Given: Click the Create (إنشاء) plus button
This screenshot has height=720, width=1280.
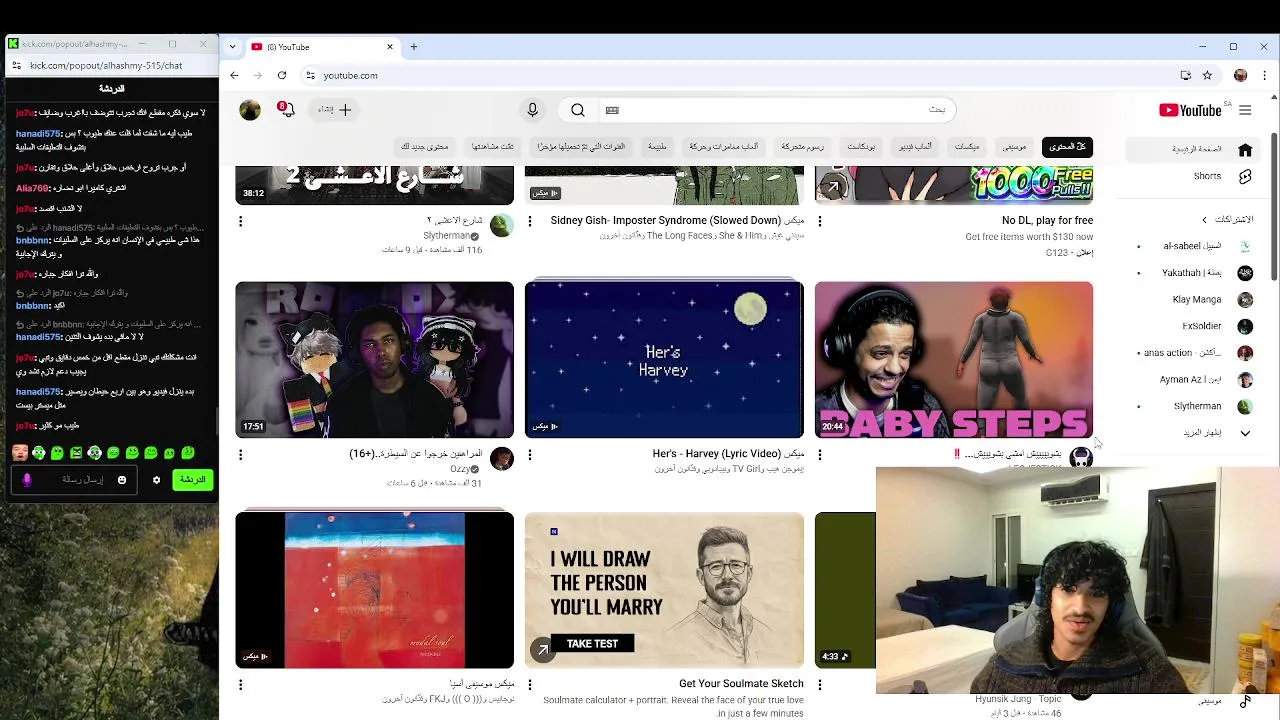Looking at the screenshot, I should click(336, 110).
